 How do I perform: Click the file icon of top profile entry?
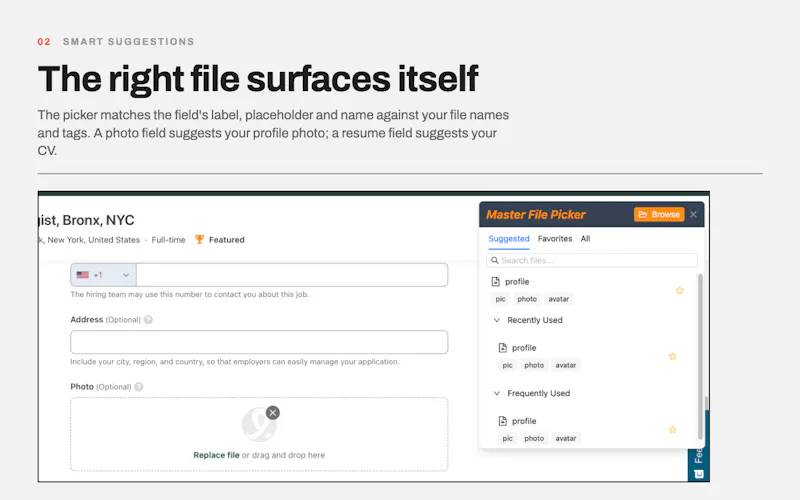point(495,282)
